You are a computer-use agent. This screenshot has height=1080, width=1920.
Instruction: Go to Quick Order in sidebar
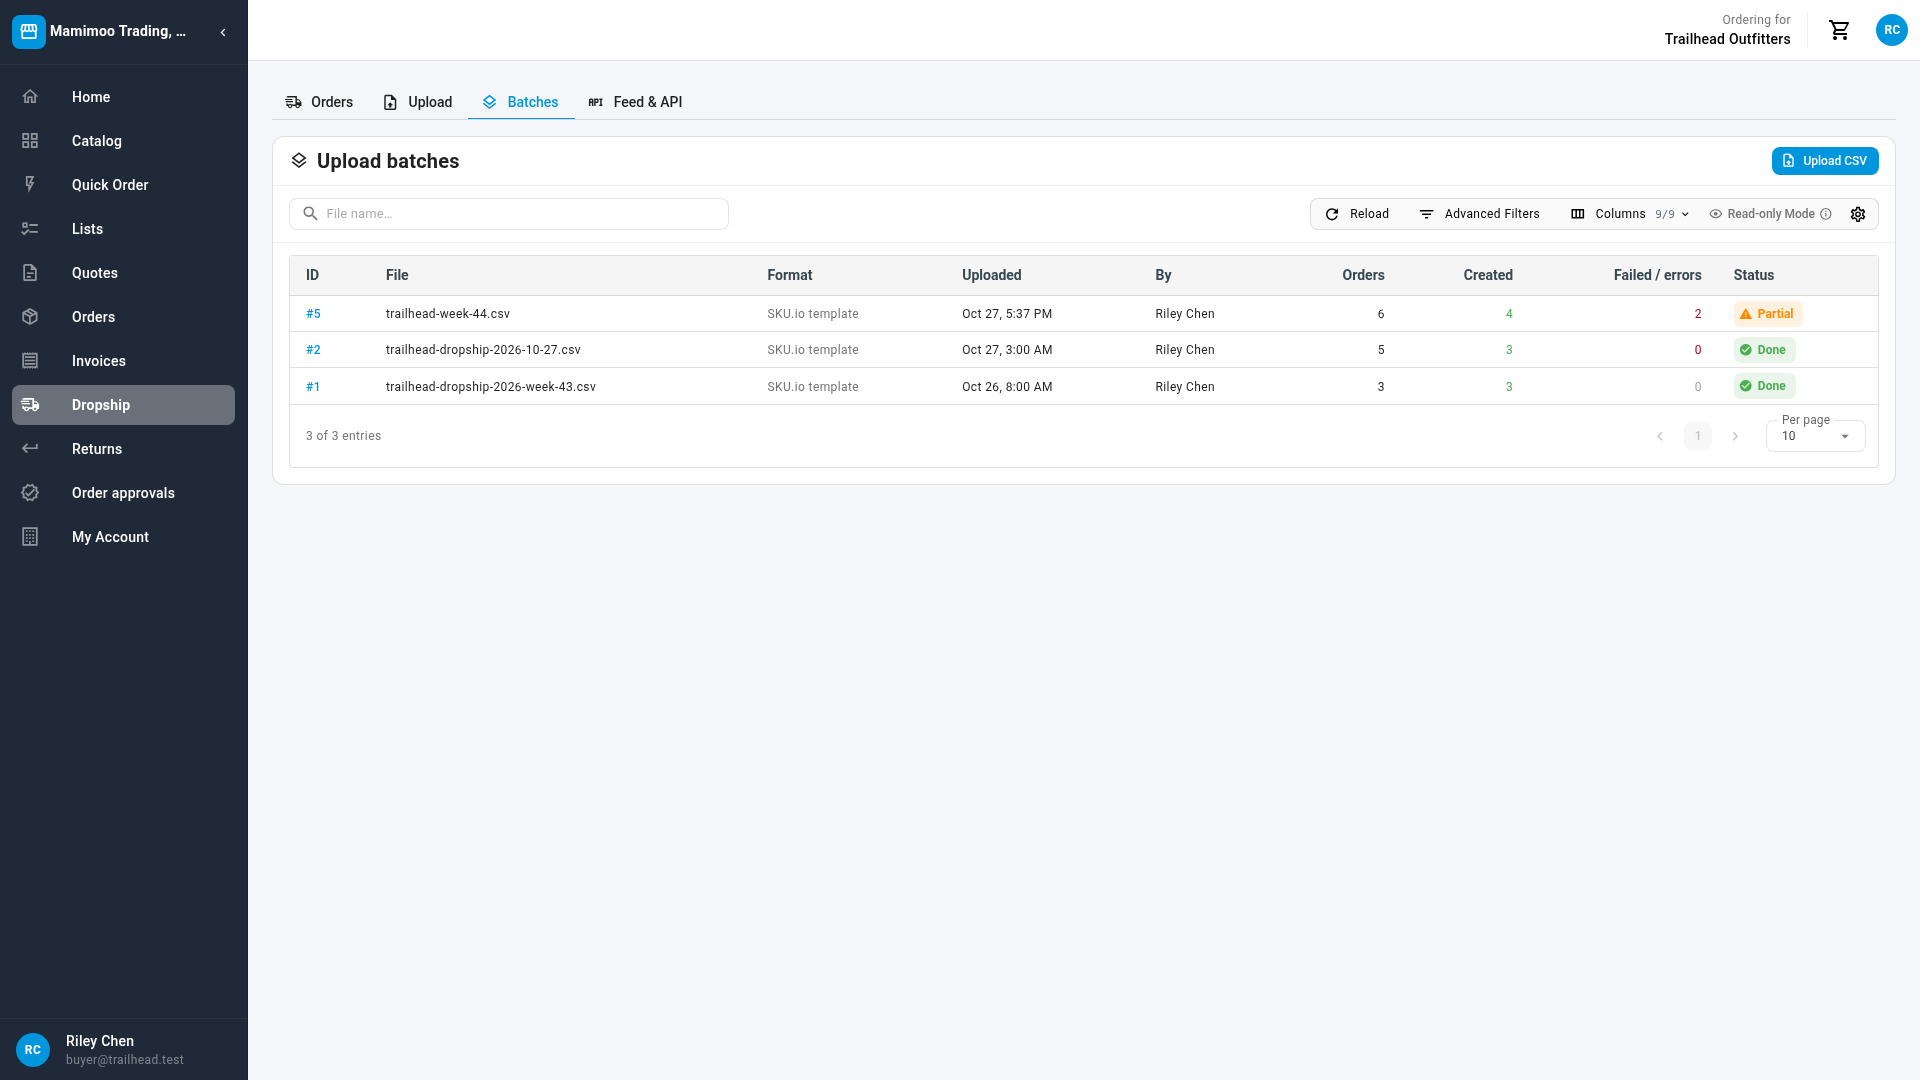pos(123,185)
